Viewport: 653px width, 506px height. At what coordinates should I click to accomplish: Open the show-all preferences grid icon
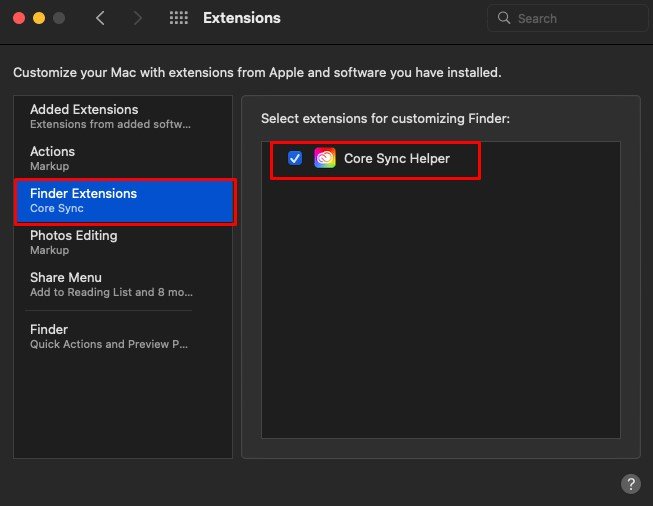coord(179,18)
